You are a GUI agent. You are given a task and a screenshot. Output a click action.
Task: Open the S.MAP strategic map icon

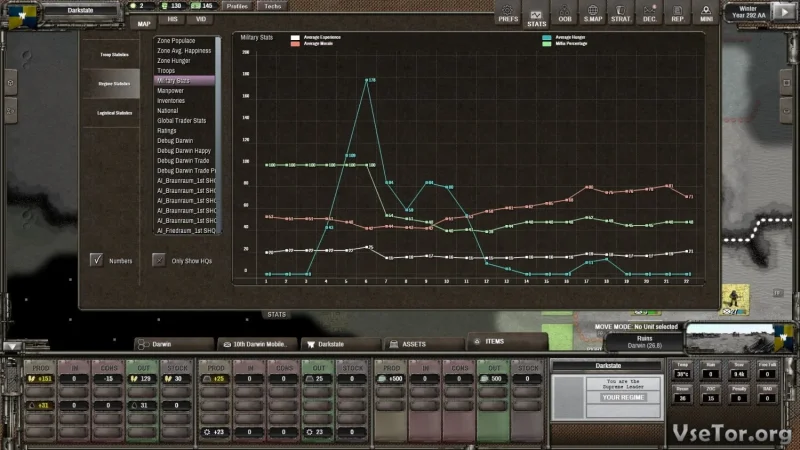[x=592, y=13]
